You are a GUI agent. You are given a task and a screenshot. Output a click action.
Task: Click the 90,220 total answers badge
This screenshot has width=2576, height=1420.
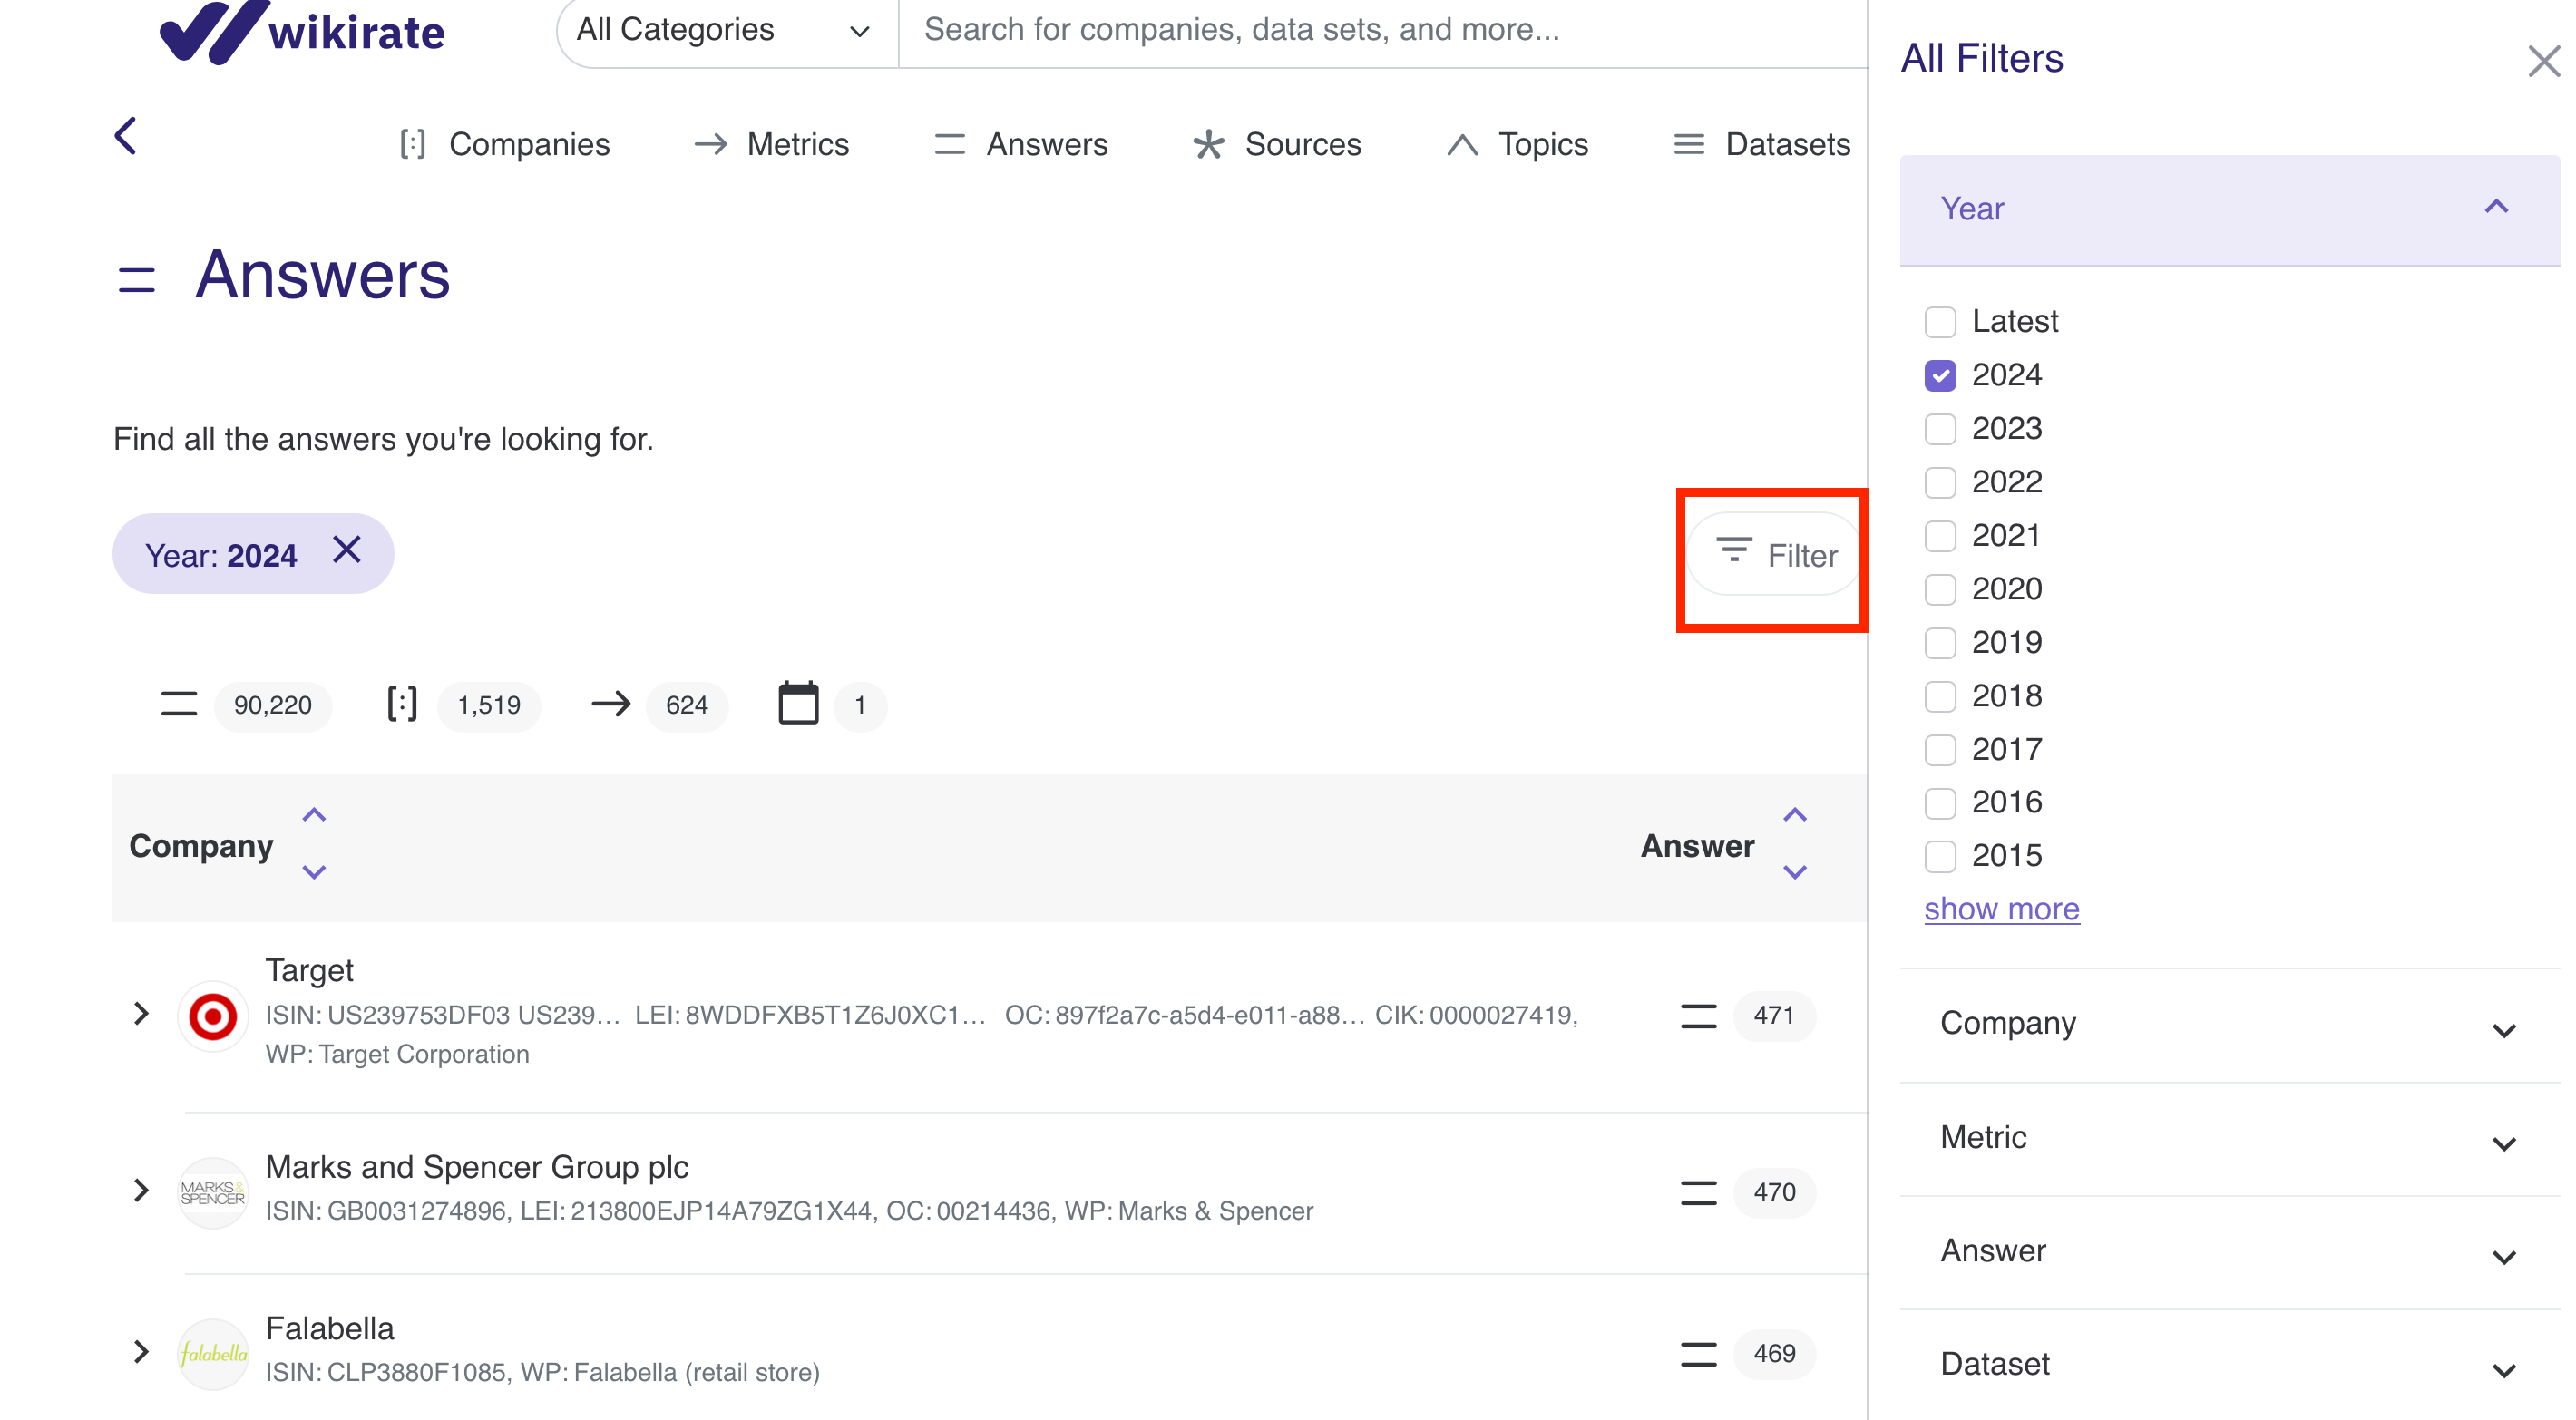[273, 706]
